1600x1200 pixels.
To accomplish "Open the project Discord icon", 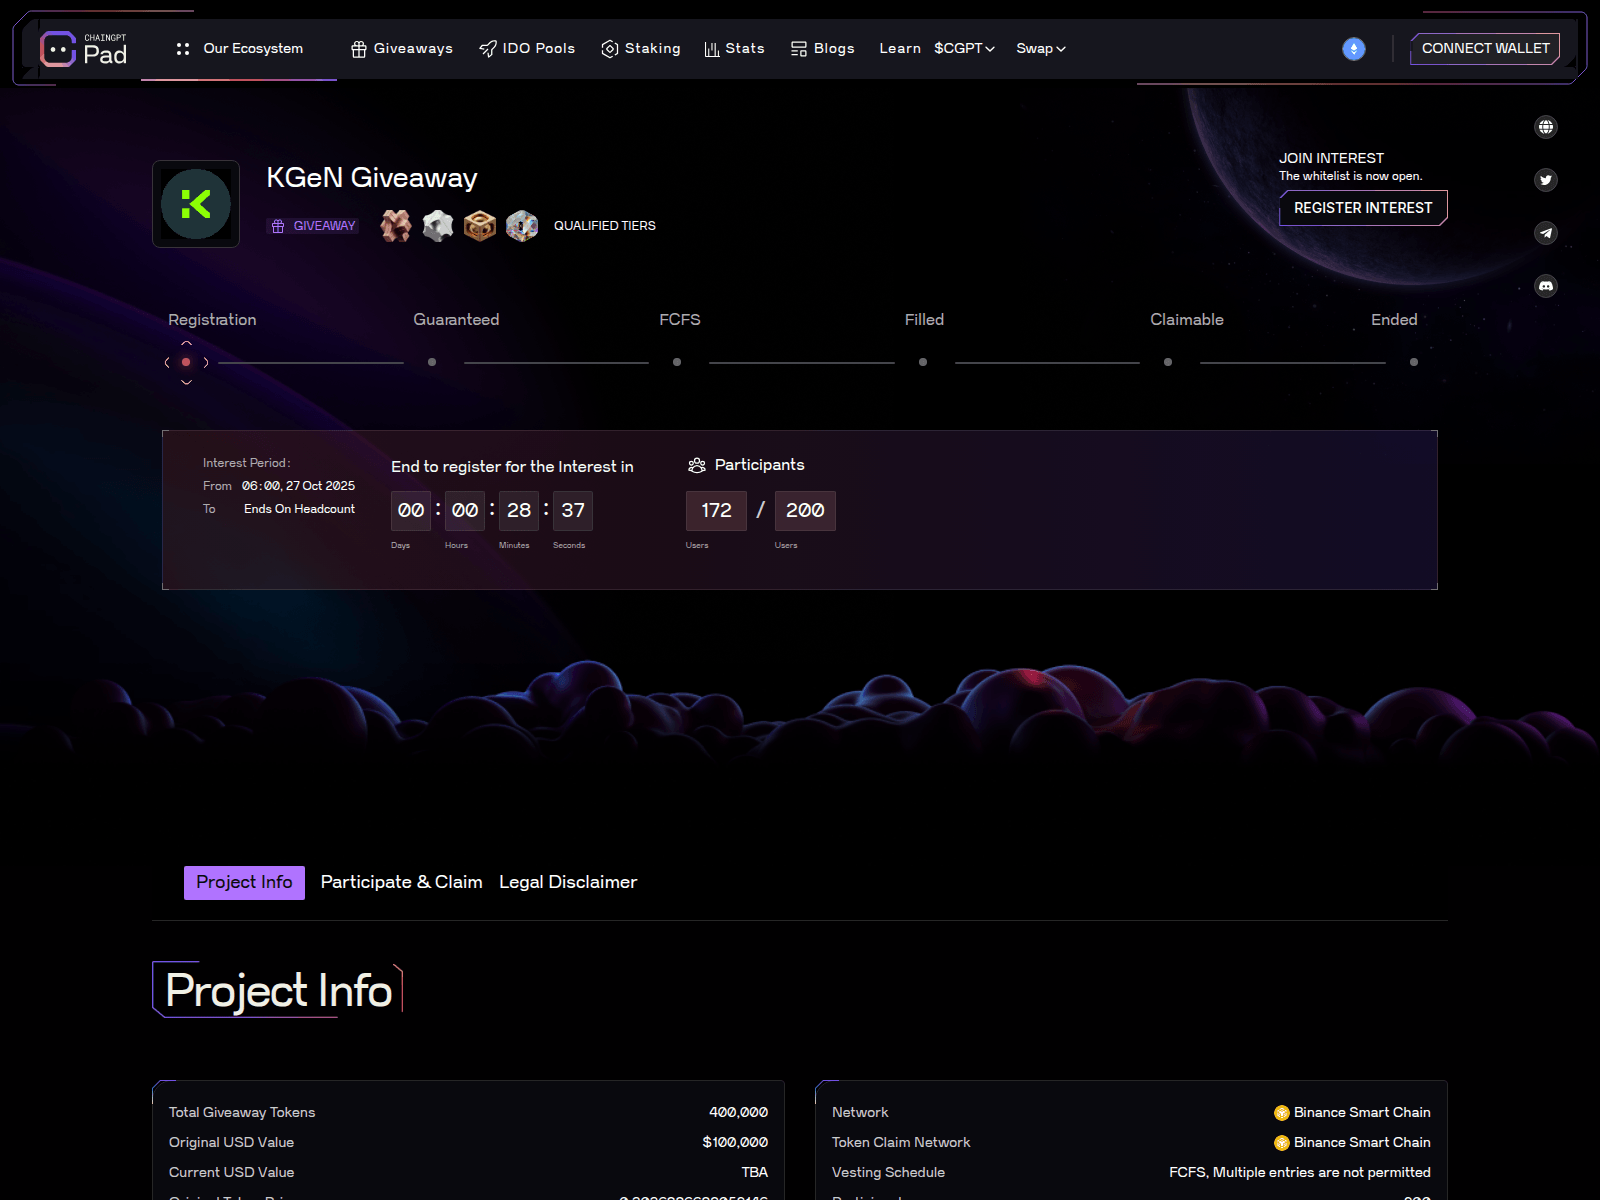I will point(1546,286).
